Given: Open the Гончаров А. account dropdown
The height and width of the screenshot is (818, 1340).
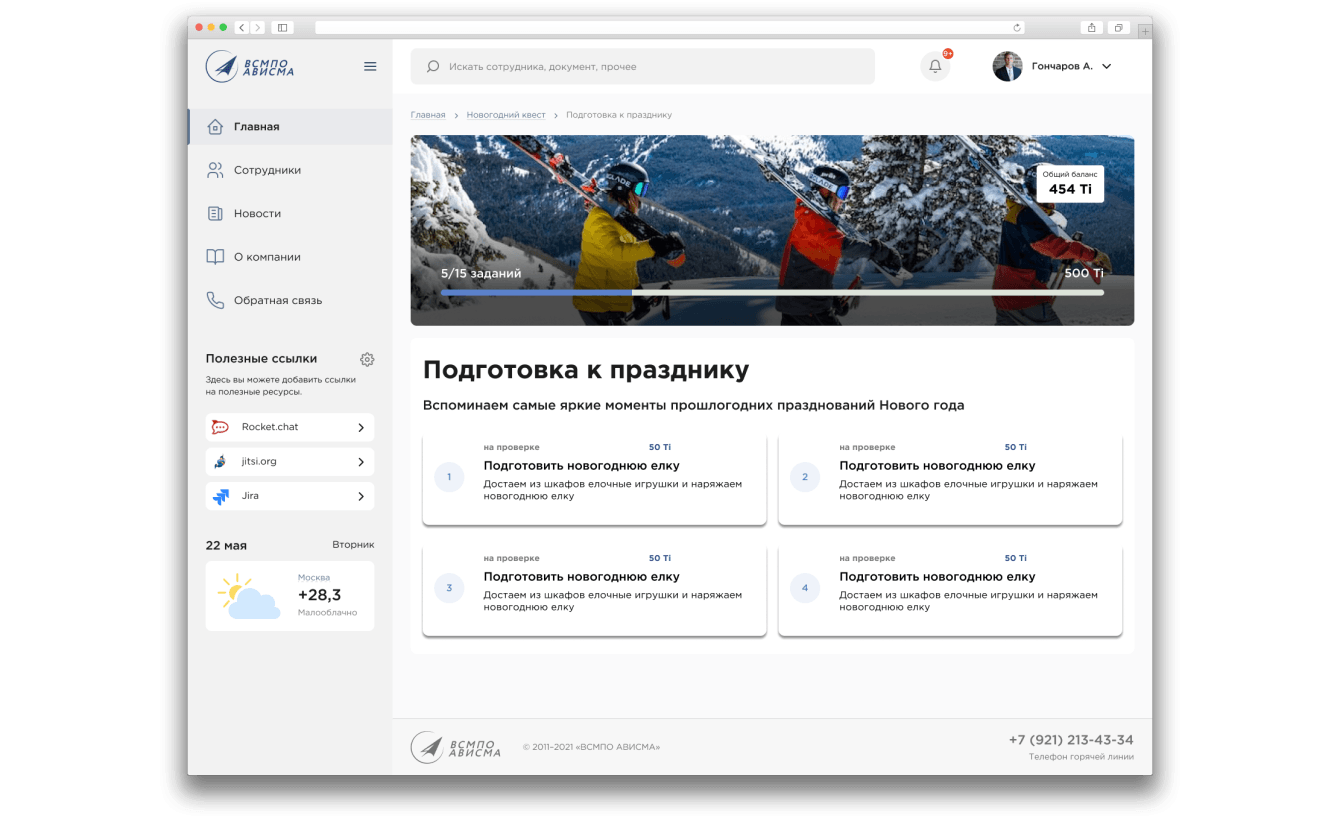Looking at the screenshot, I should pyautogui.click(x=1053, y=66).
